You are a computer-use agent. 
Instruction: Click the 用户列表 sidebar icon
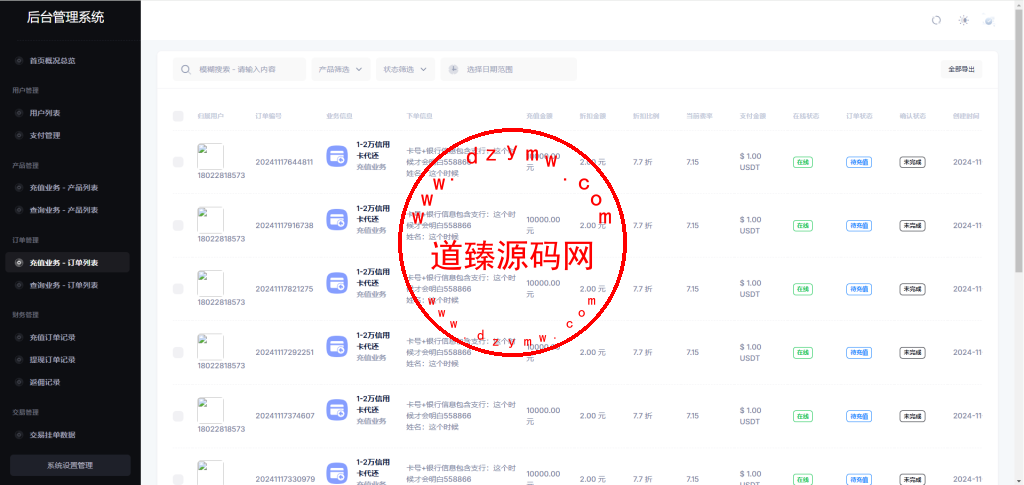click(19, 113)
